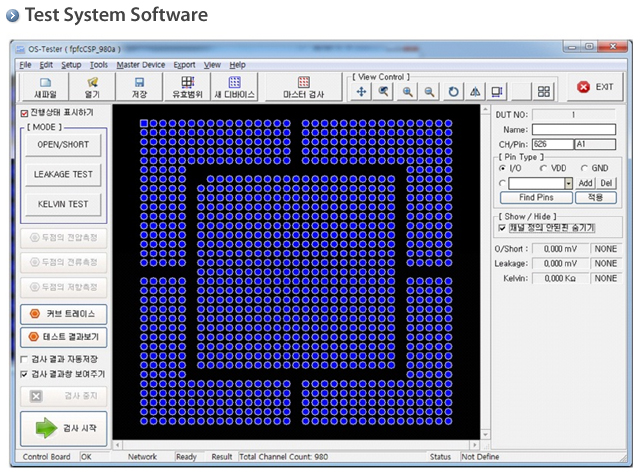Click the 유효범위 toolbar button
640x476 pixels.
point(187,87)
